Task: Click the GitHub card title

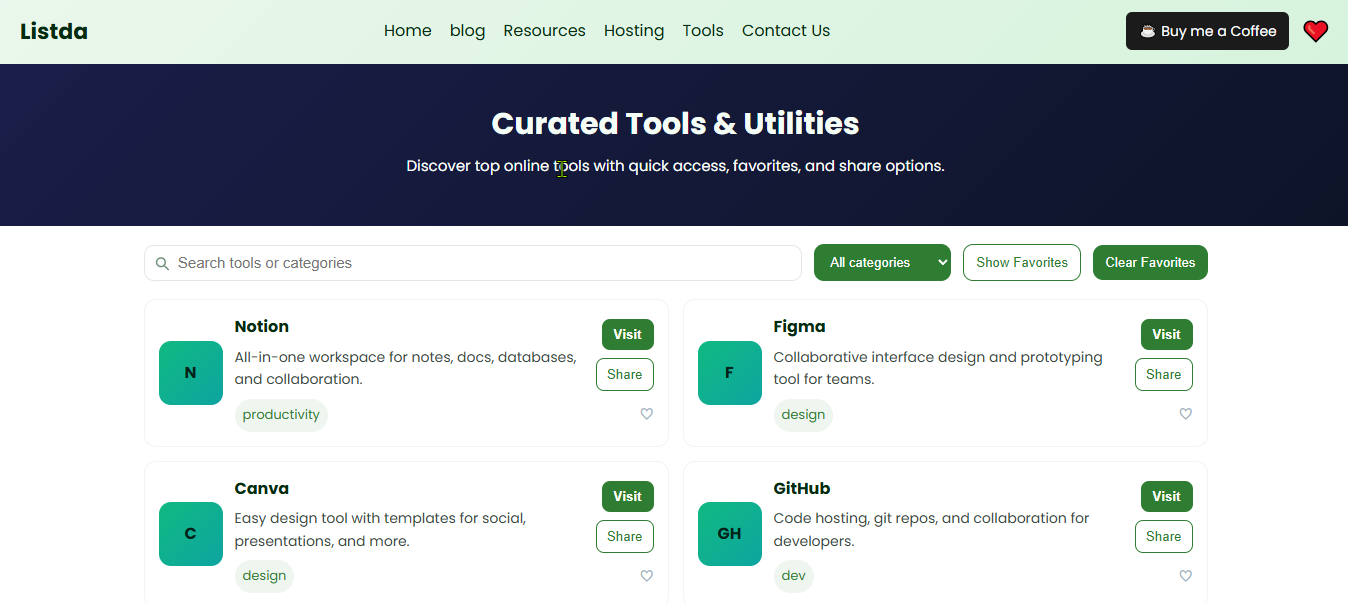Action: (802, 489)
